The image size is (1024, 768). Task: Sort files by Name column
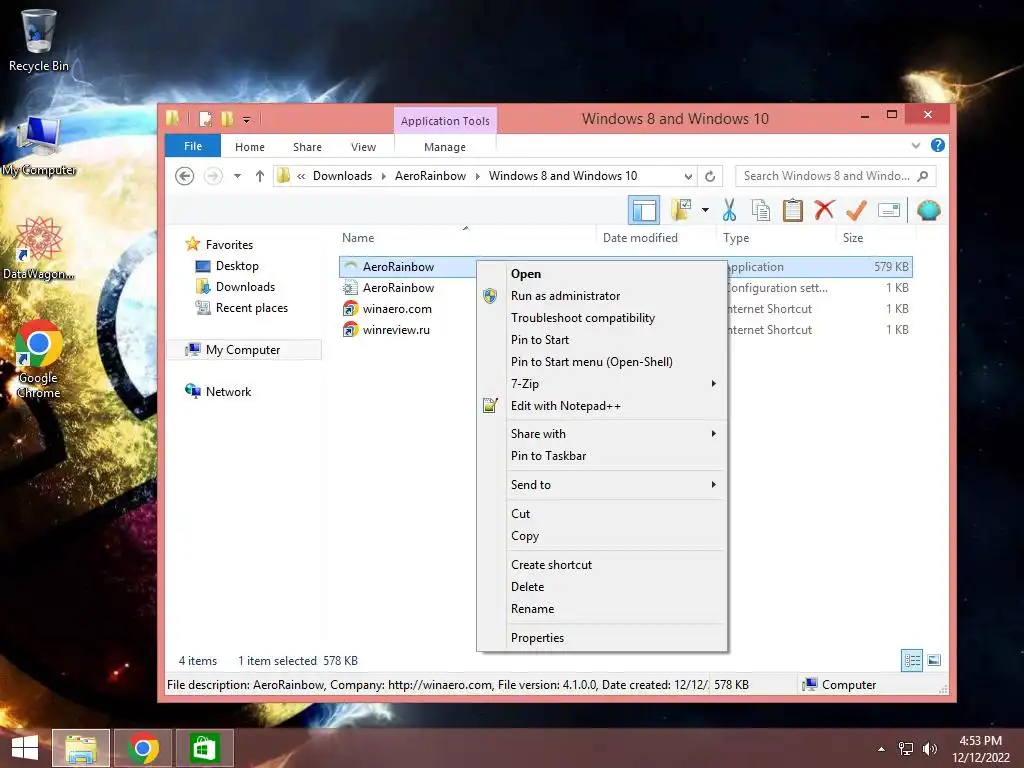point(358,238)
